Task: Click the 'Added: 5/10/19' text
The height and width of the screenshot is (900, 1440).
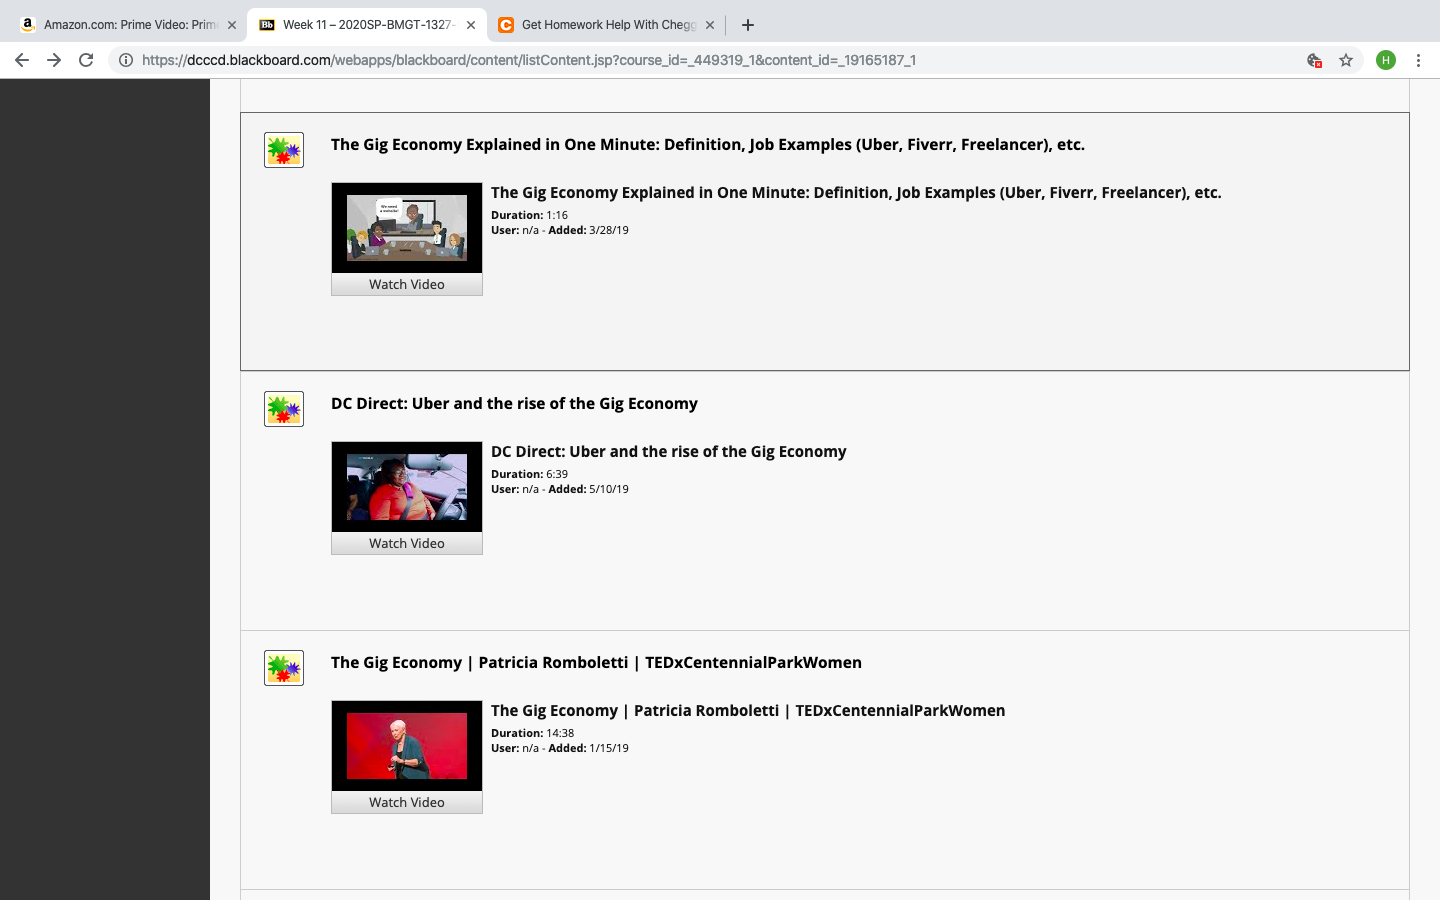Action: coord(588,489)
